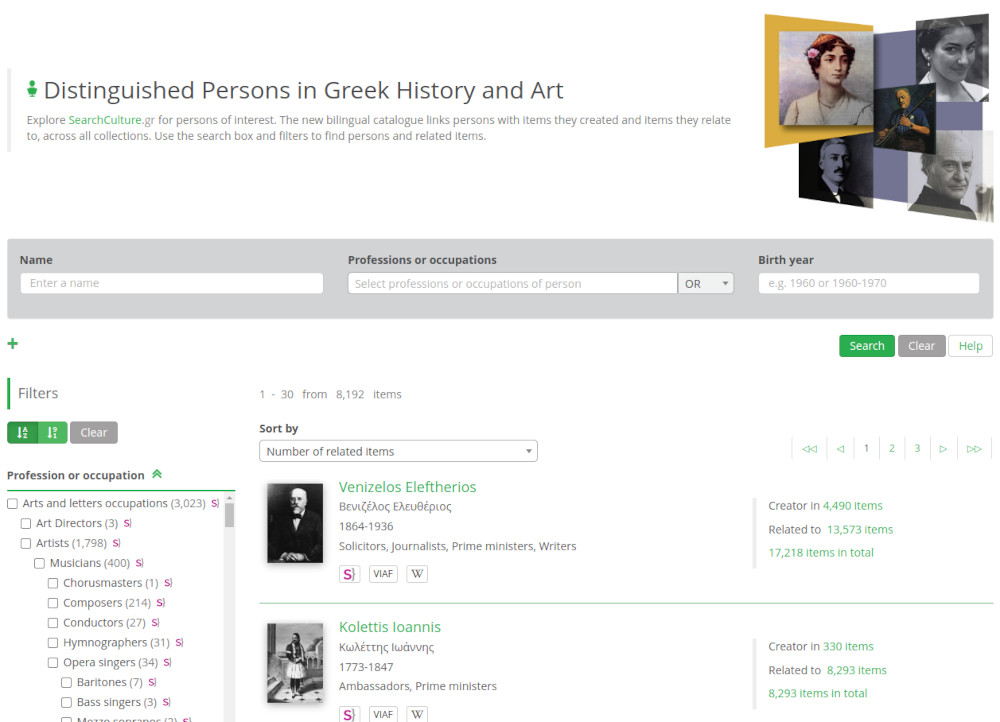Select the alphabetical A-Z sort icon
Image resolution: width=1000 pixels, height=722 pixels.
[21, 432]
